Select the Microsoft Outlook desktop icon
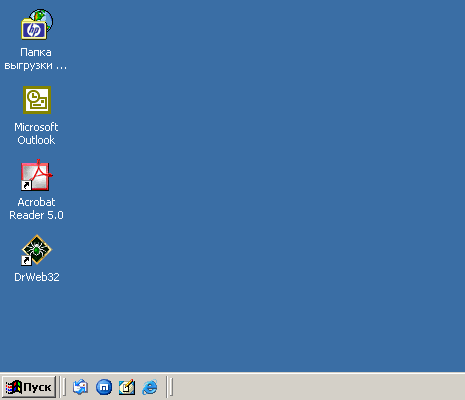This screenshot has width=465, height=400. click(37, 100)
